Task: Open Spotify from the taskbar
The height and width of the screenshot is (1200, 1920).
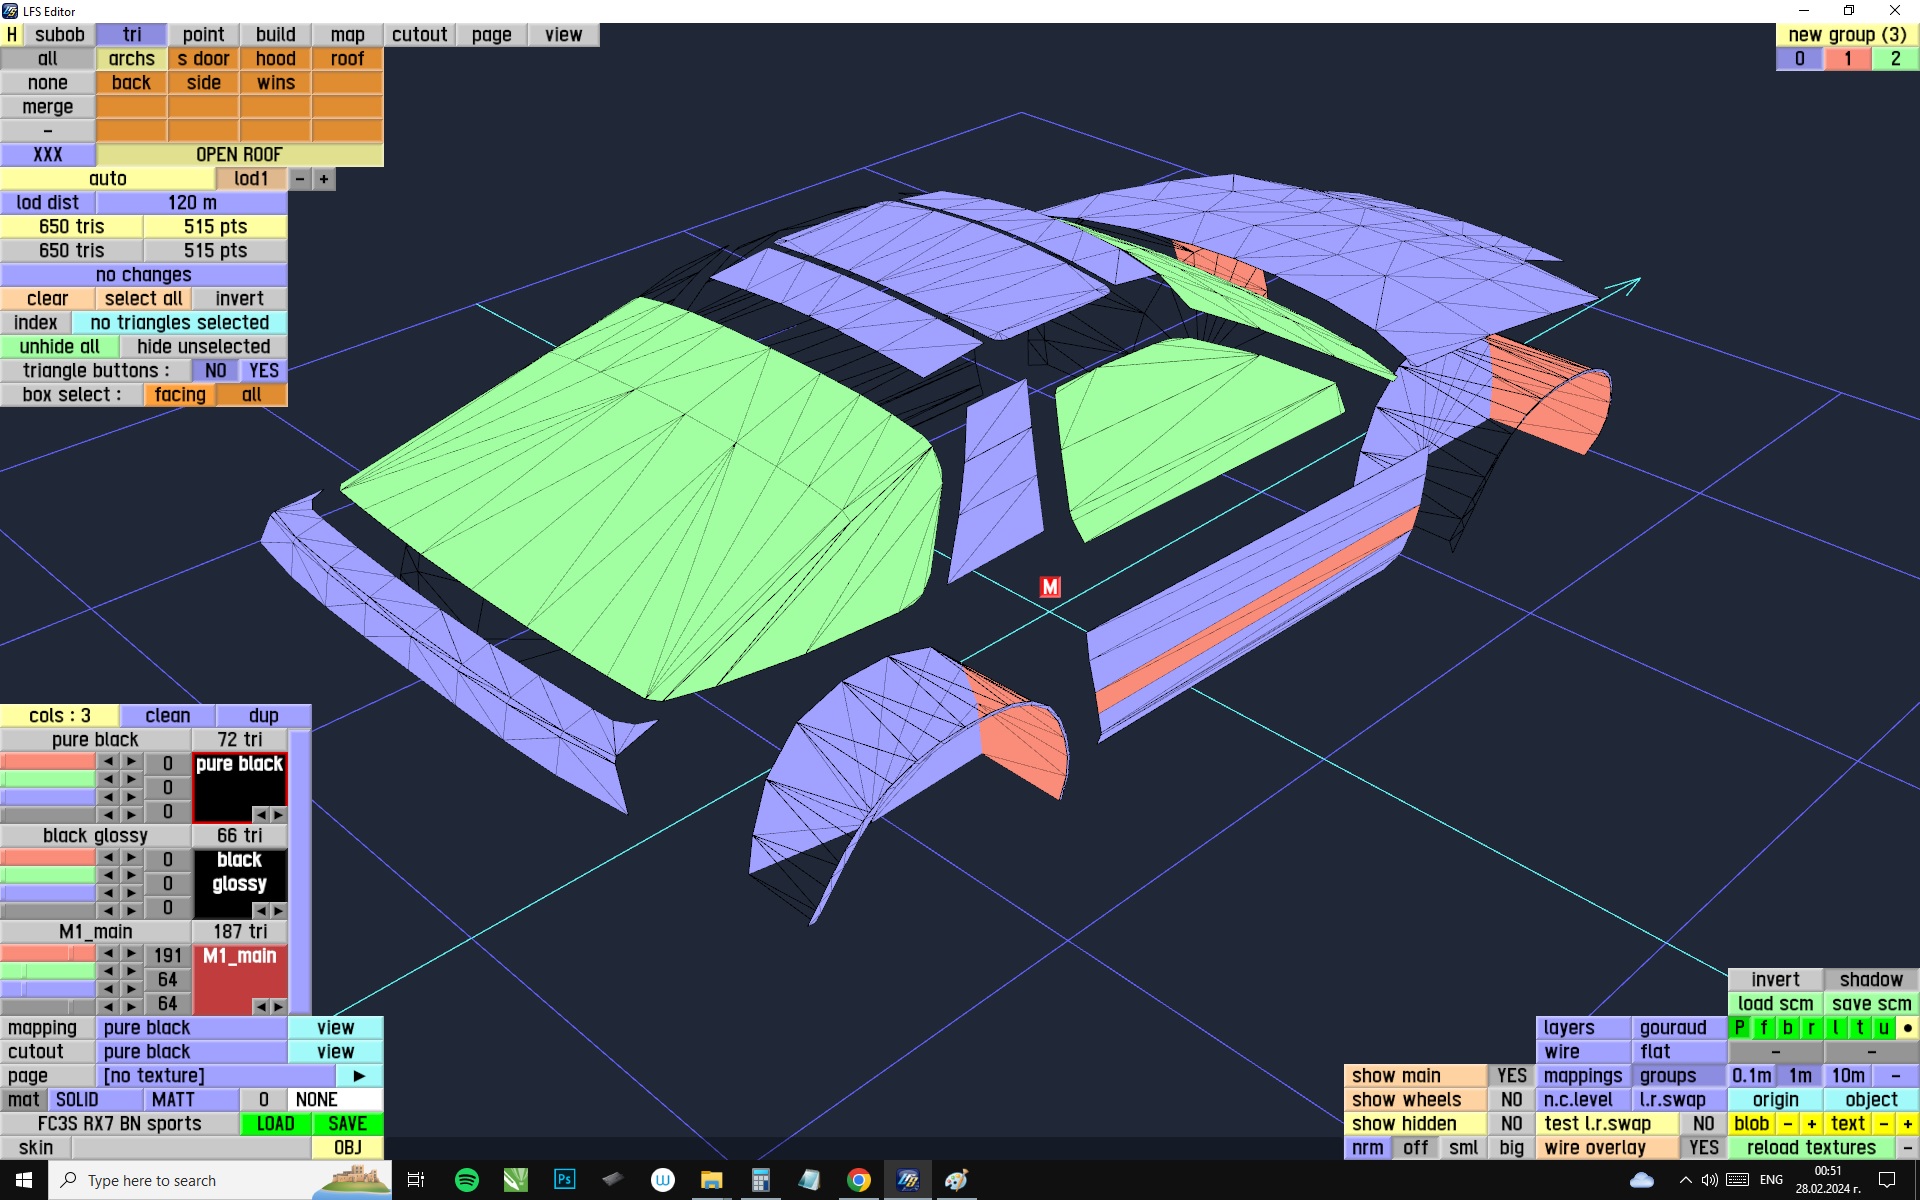Action: (x=466, y=1180)
